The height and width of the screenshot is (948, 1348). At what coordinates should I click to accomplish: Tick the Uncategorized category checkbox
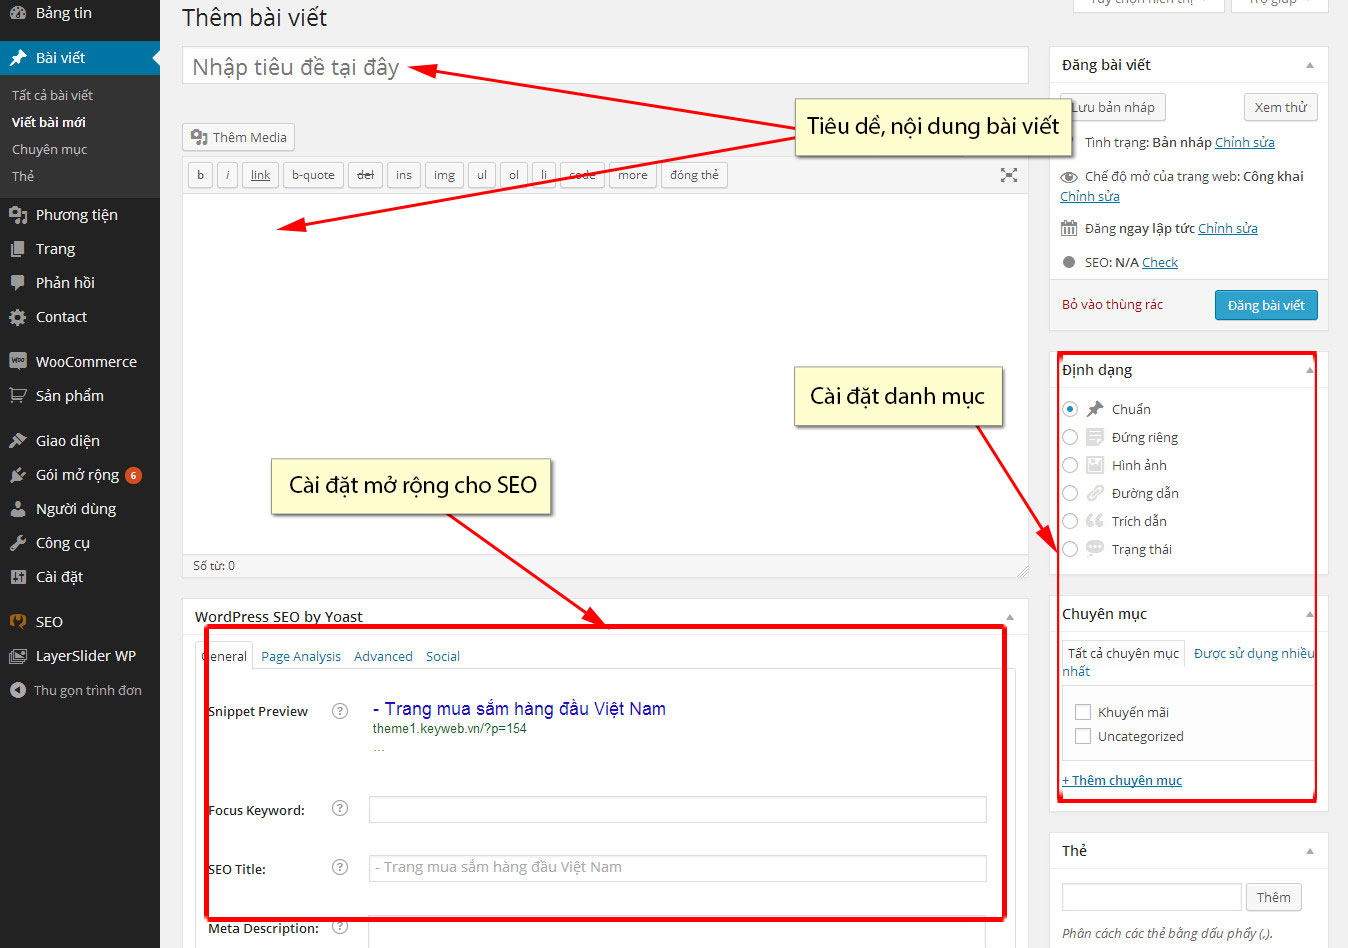coord(1082,736)
